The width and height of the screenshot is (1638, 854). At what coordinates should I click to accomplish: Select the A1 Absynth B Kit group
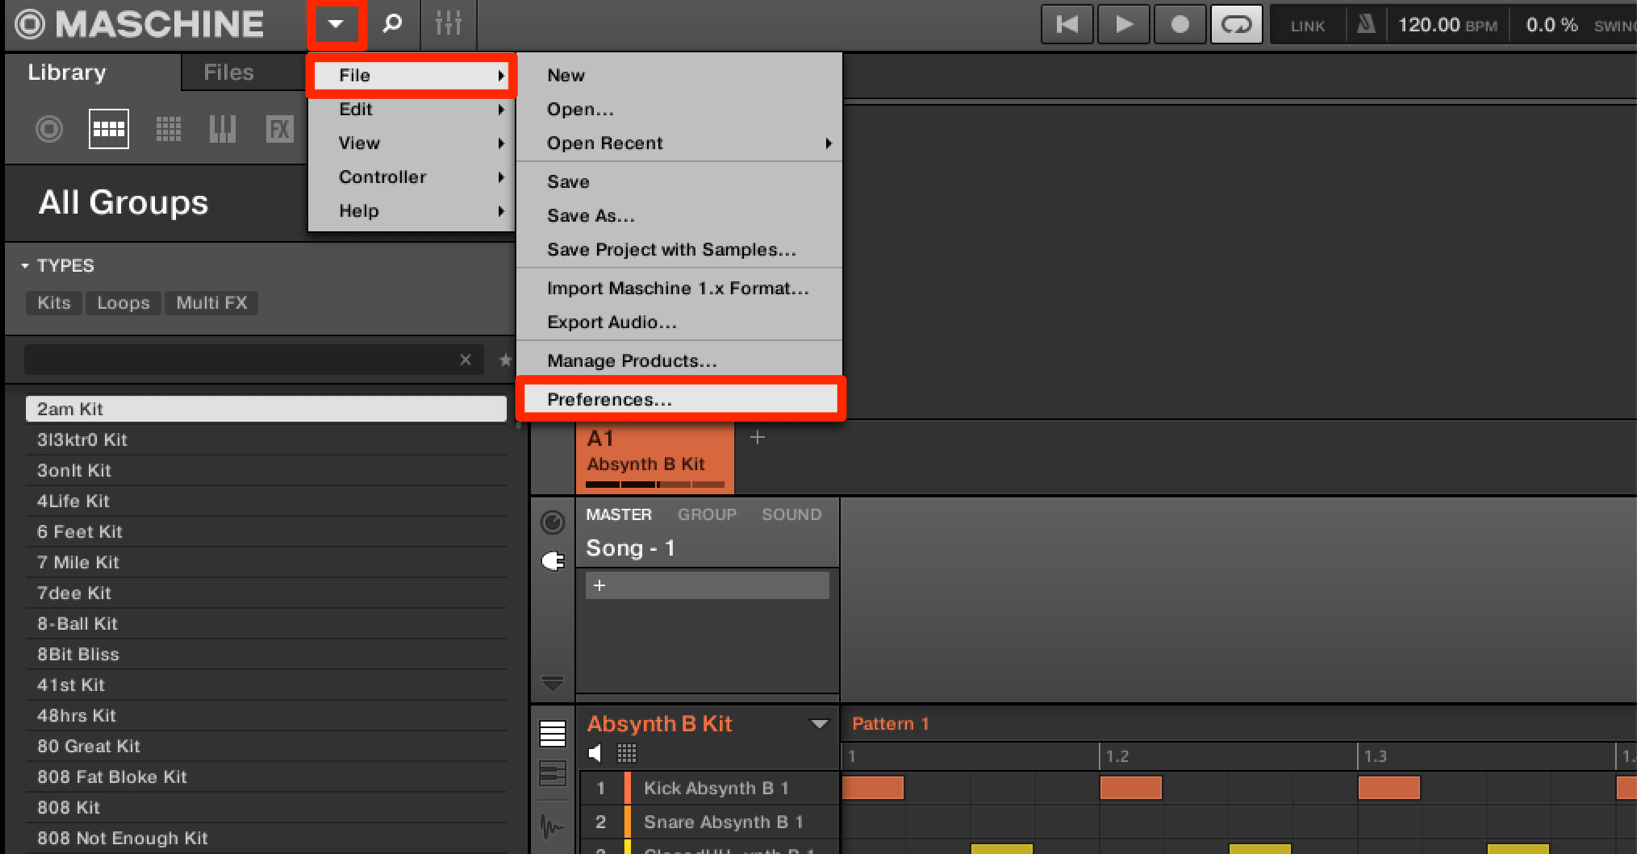pyautogui.click(x=655, y=458)
